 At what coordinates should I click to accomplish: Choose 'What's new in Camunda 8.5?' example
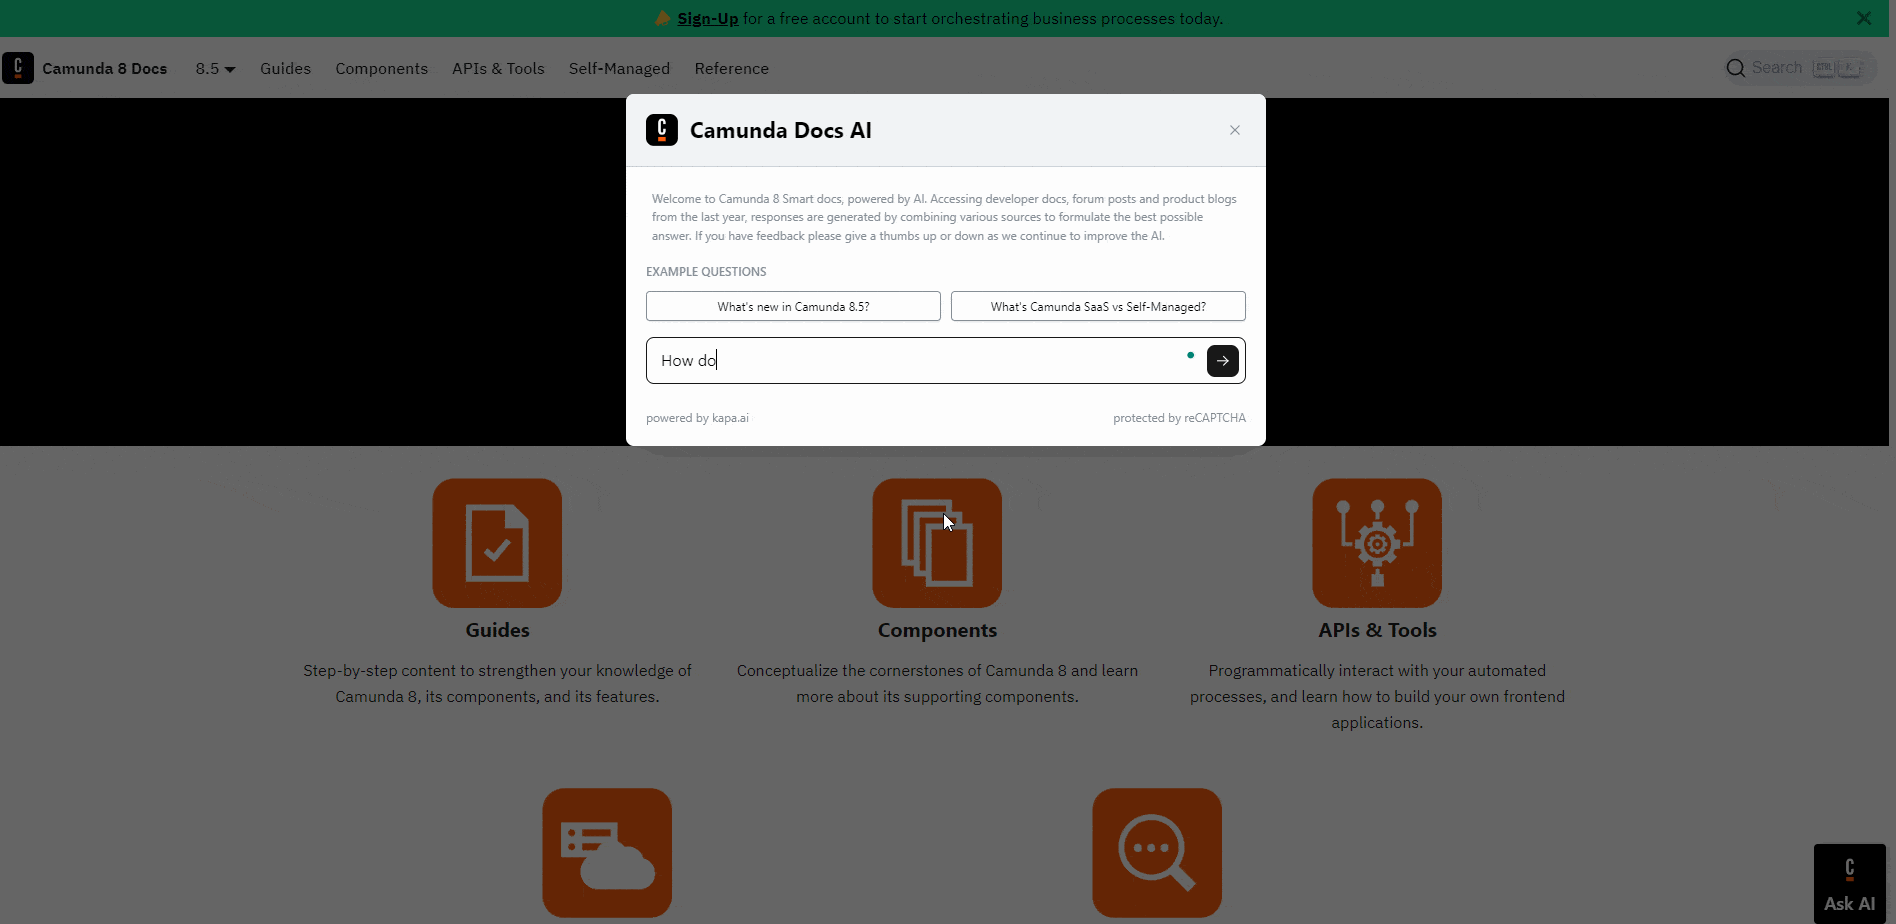pos(793,306)
